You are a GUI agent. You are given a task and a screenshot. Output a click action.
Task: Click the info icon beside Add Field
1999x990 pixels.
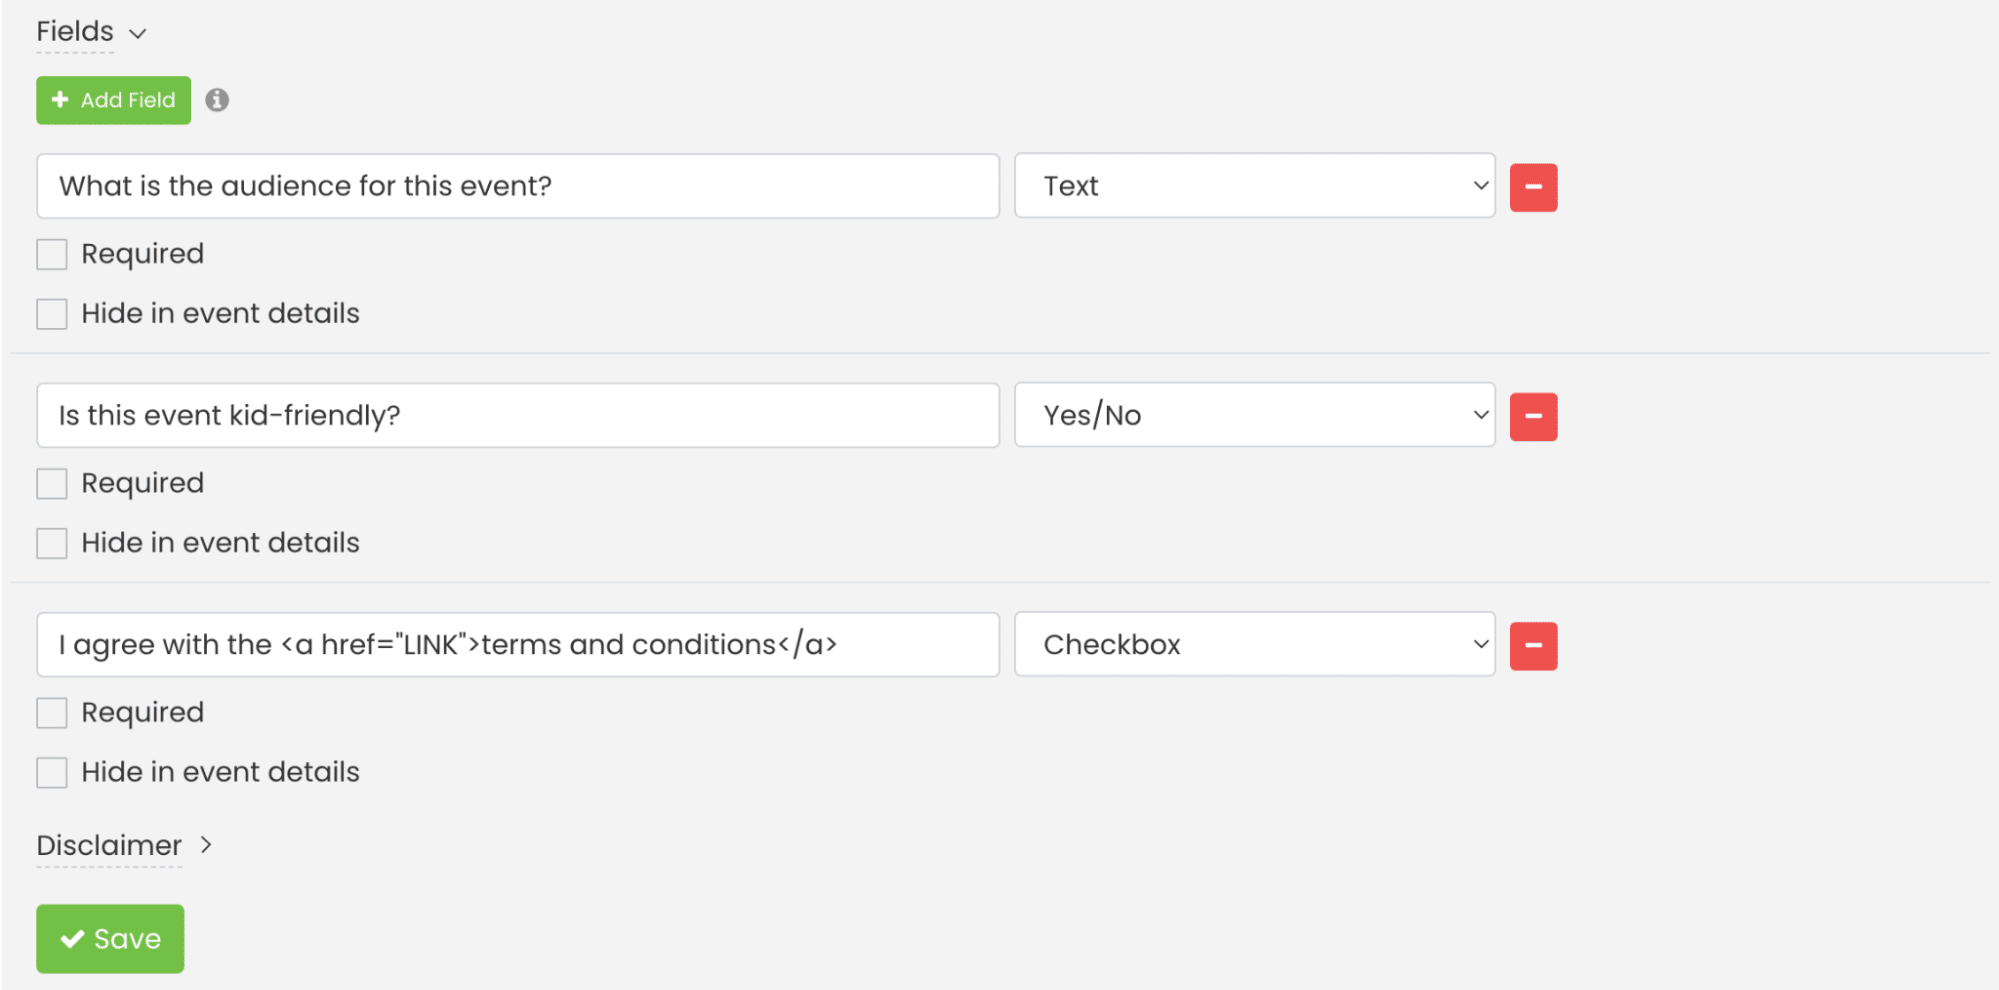pyautogui.click(x=218, y=100)
